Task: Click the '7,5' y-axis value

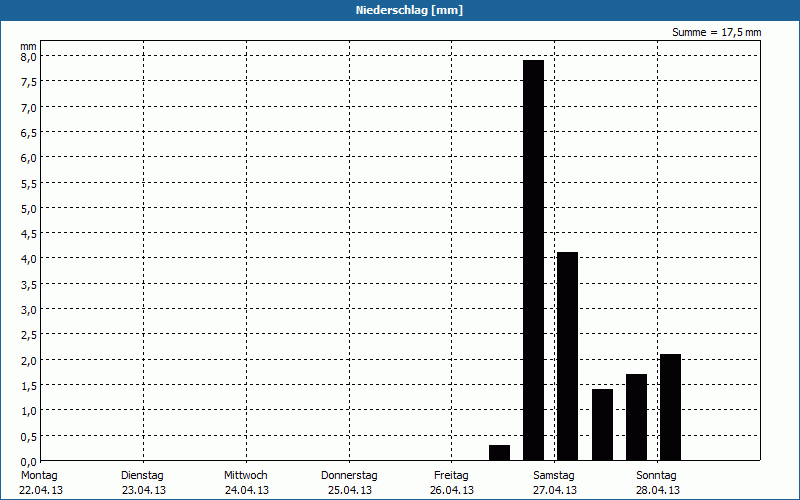Action: [x=29, y=82]
